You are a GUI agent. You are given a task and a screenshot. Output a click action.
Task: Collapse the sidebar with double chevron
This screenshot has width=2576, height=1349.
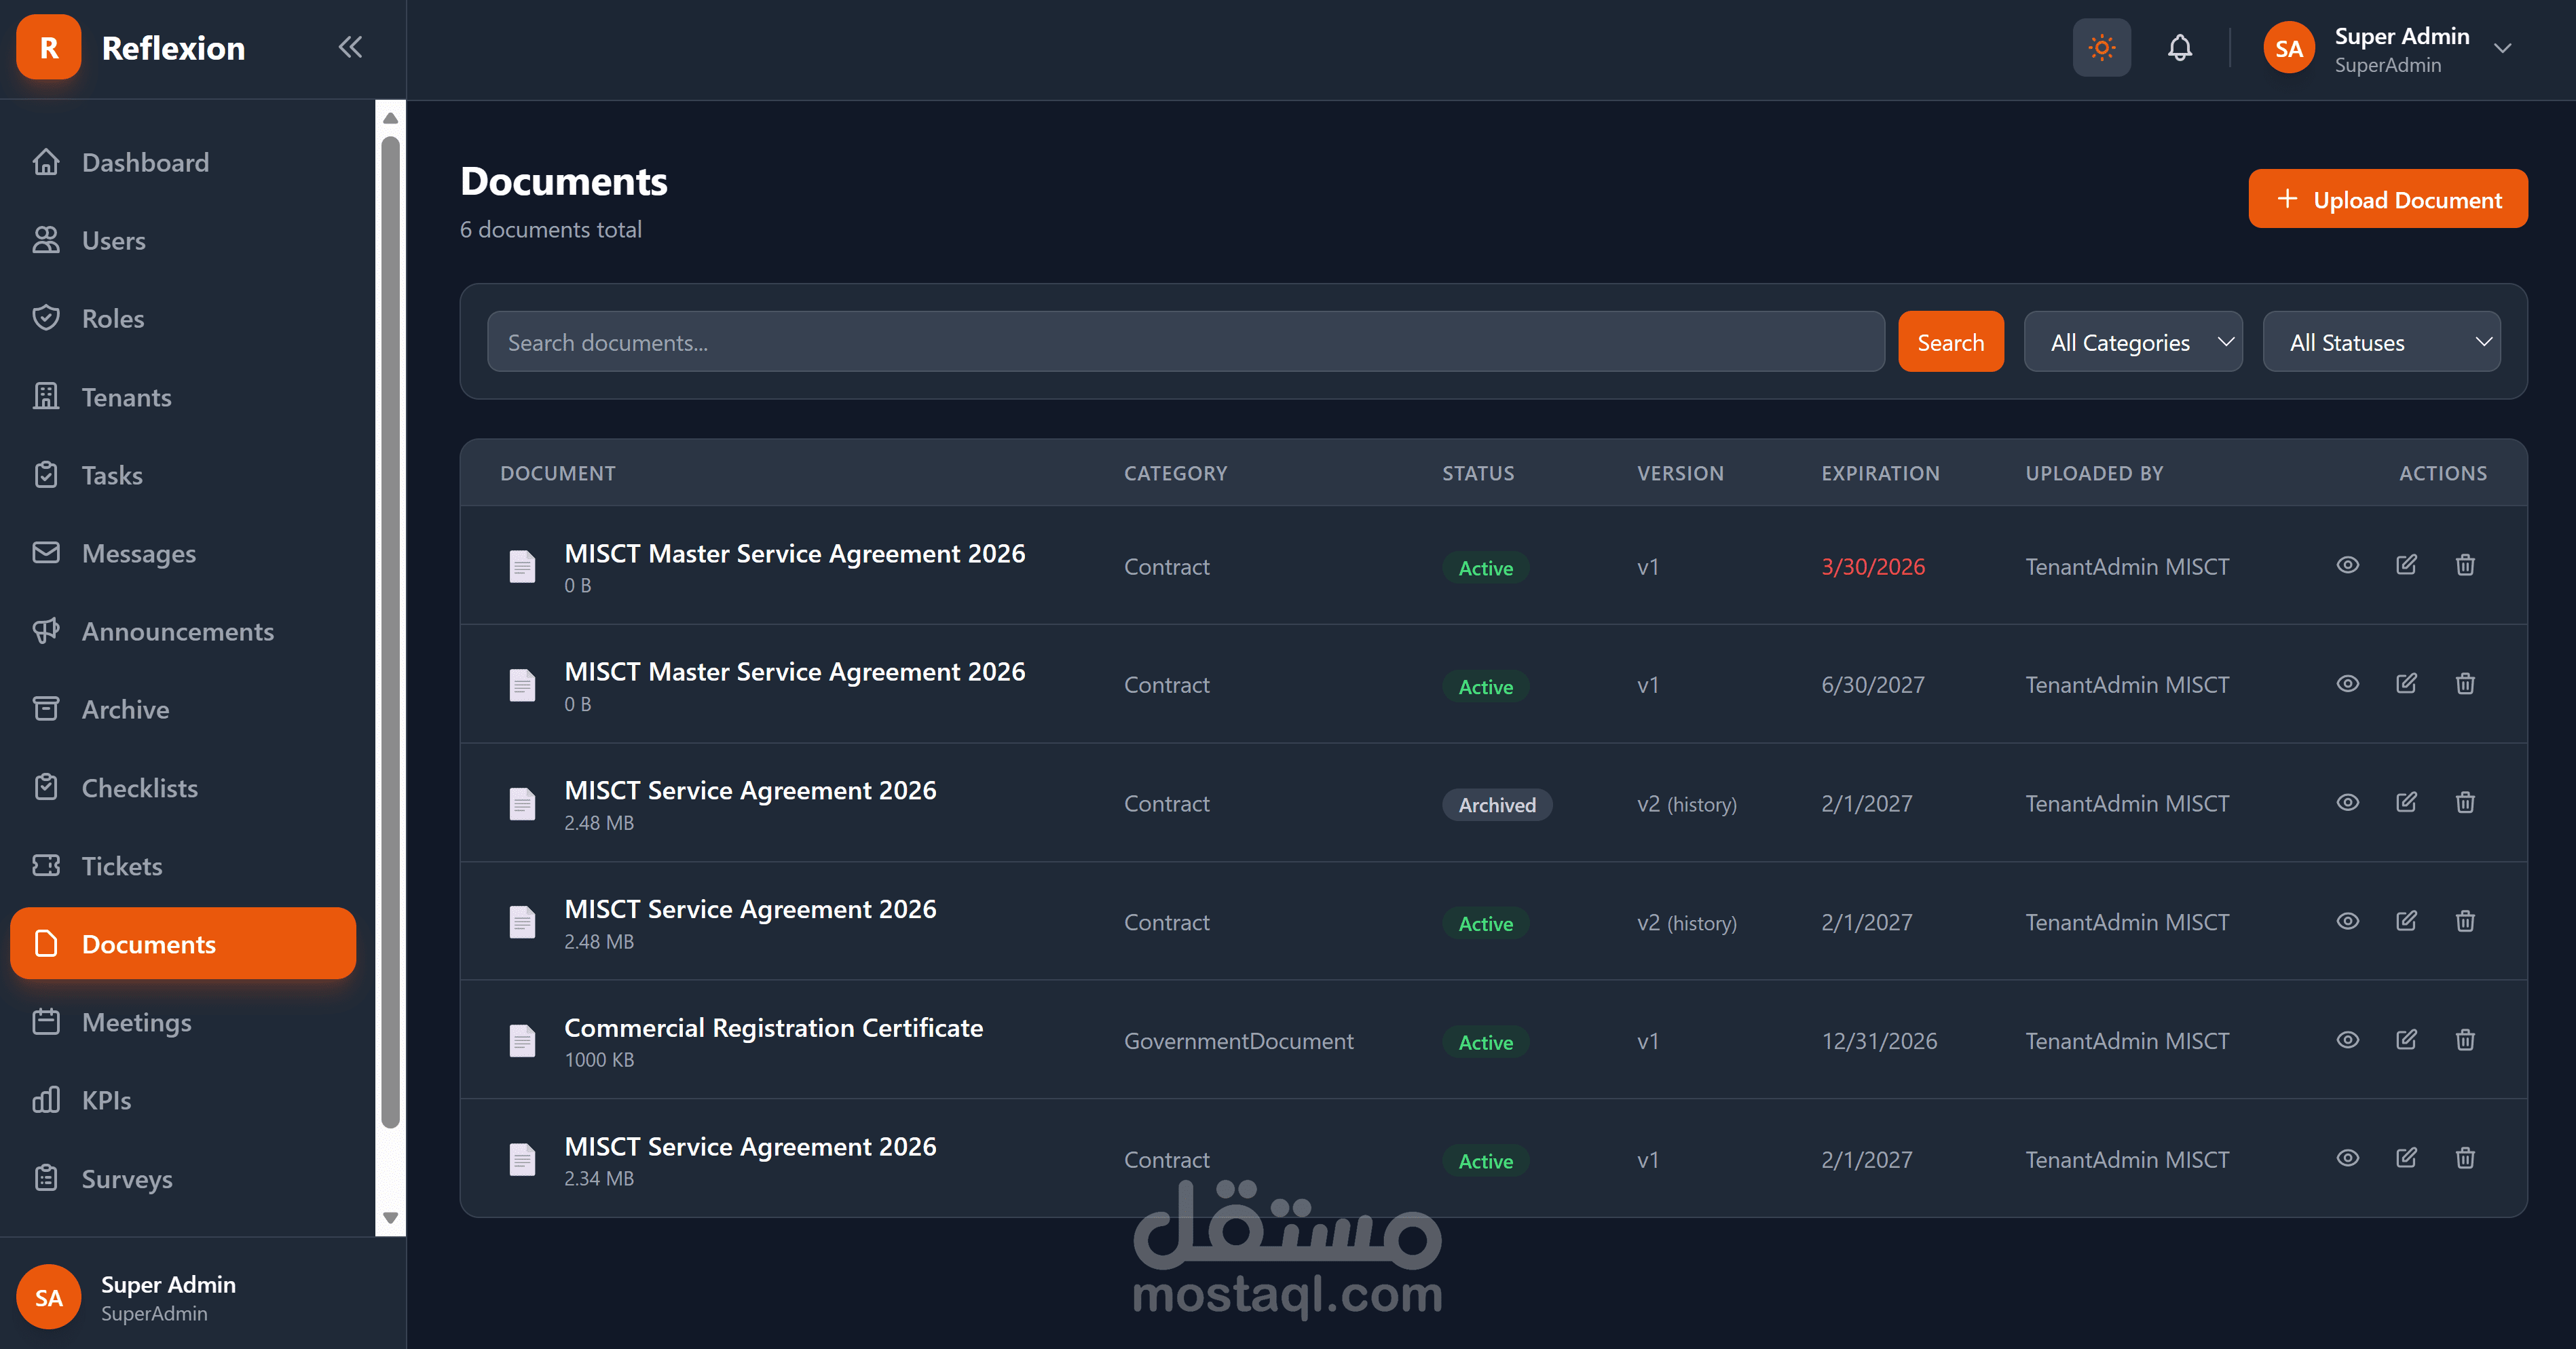349,47
